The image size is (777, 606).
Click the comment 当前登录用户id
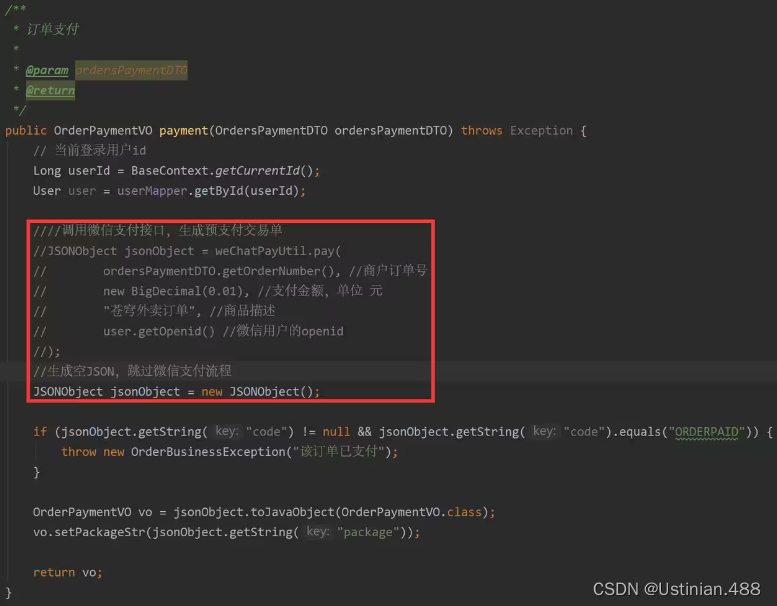(x=90, y=150)
